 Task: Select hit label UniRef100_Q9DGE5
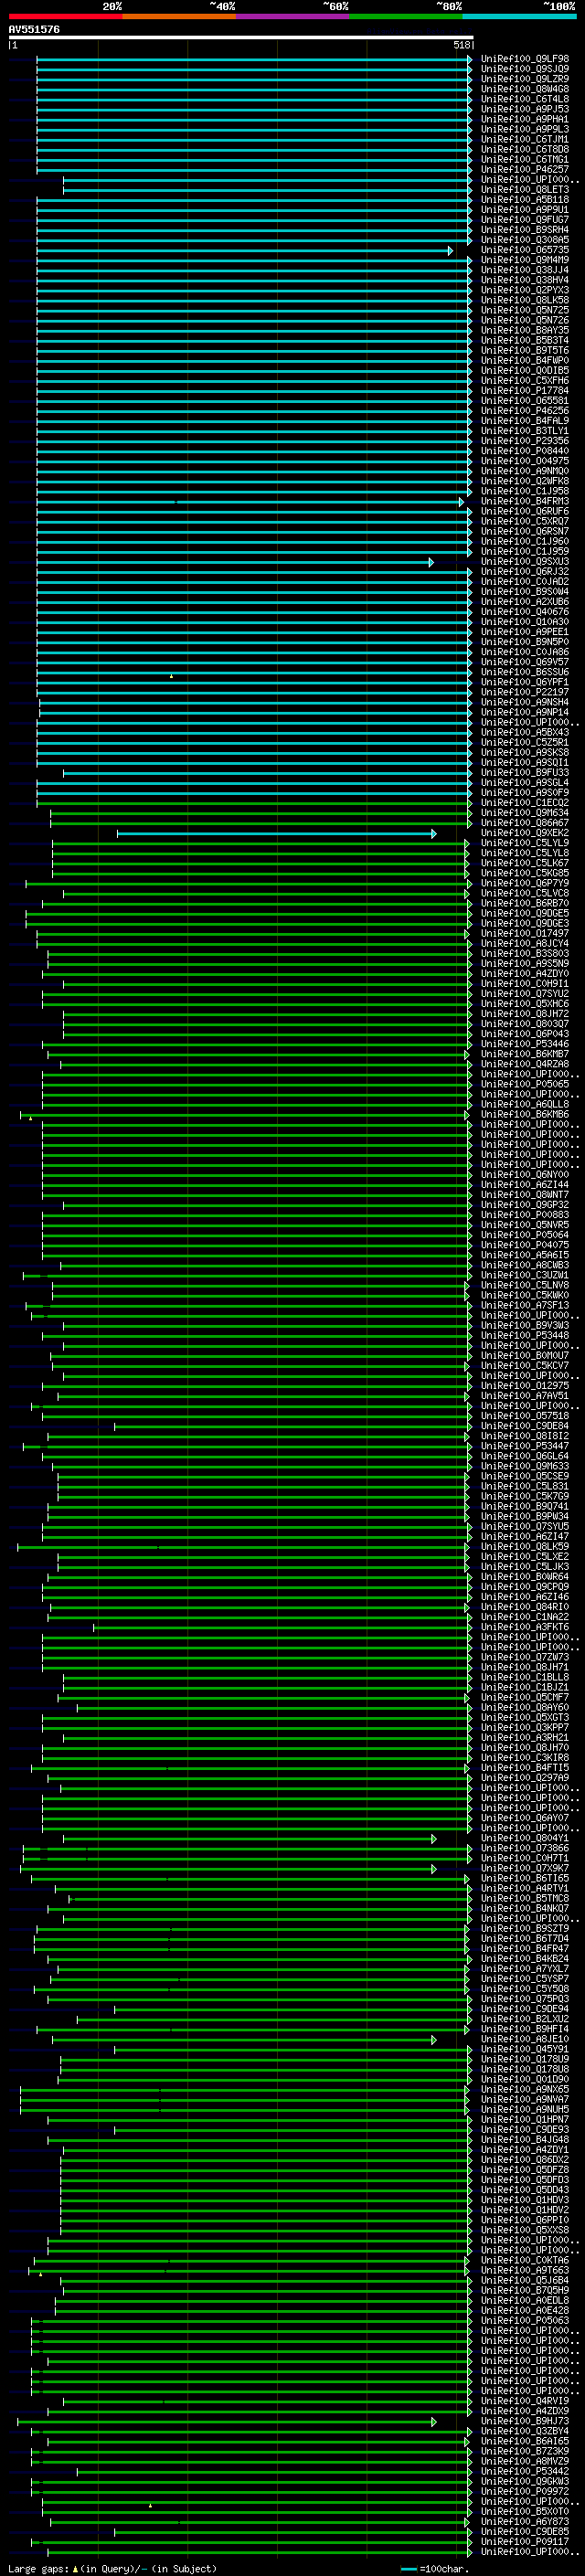coord(525,913)
